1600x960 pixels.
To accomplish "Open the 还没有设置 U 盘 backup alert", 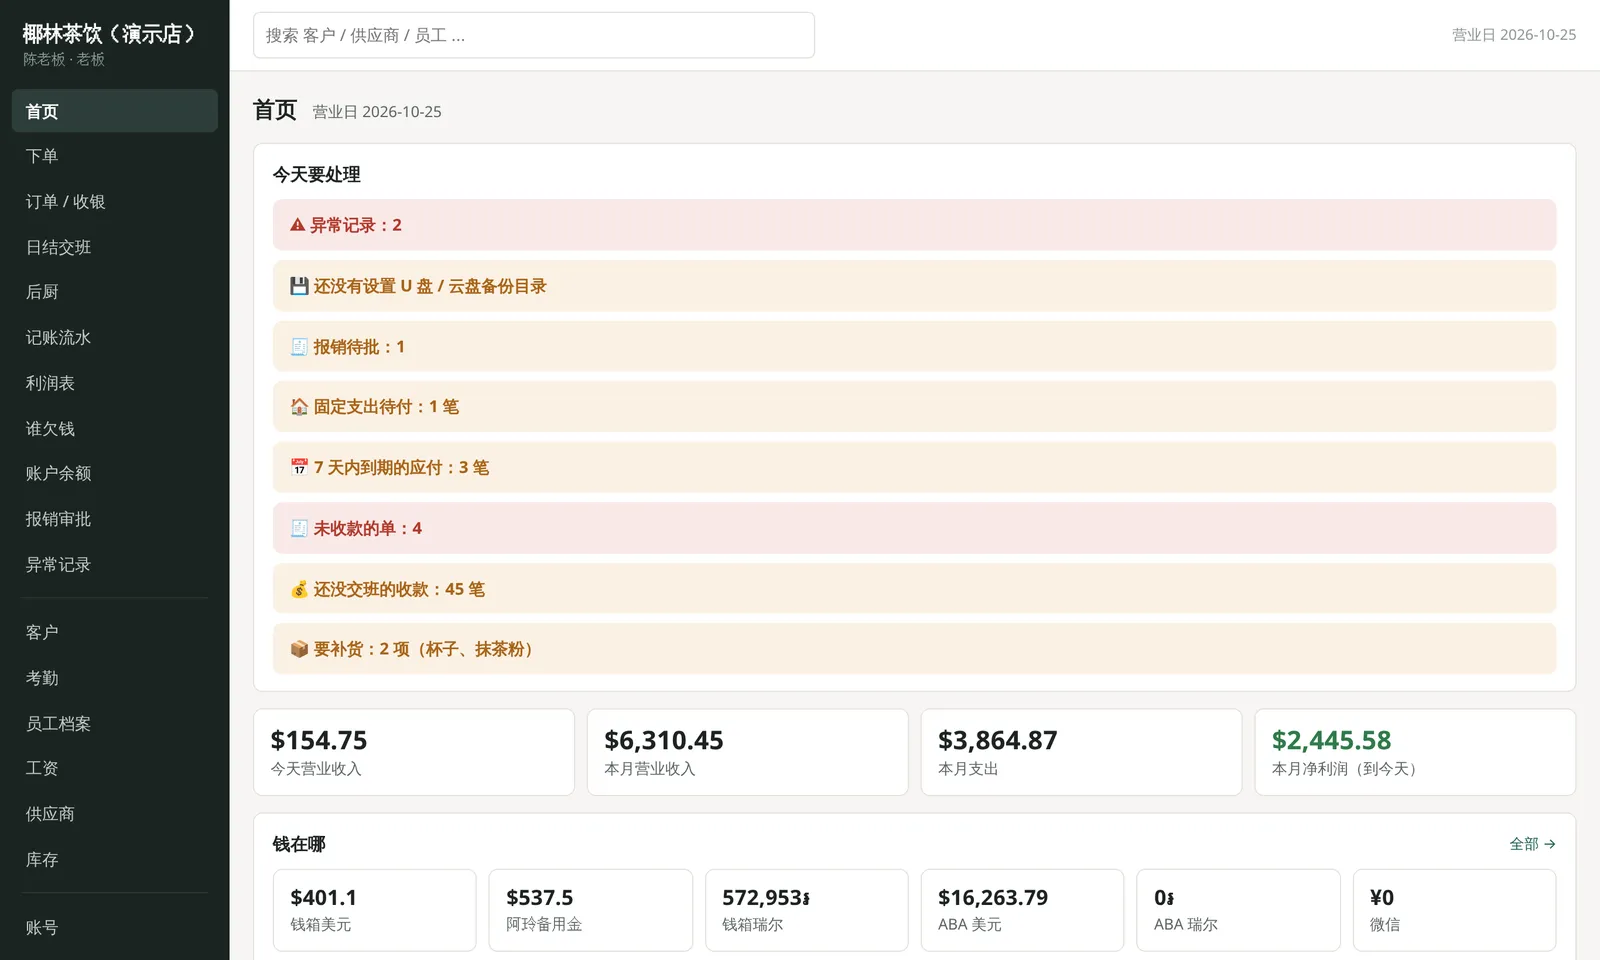I will click(x=914, y=286).
